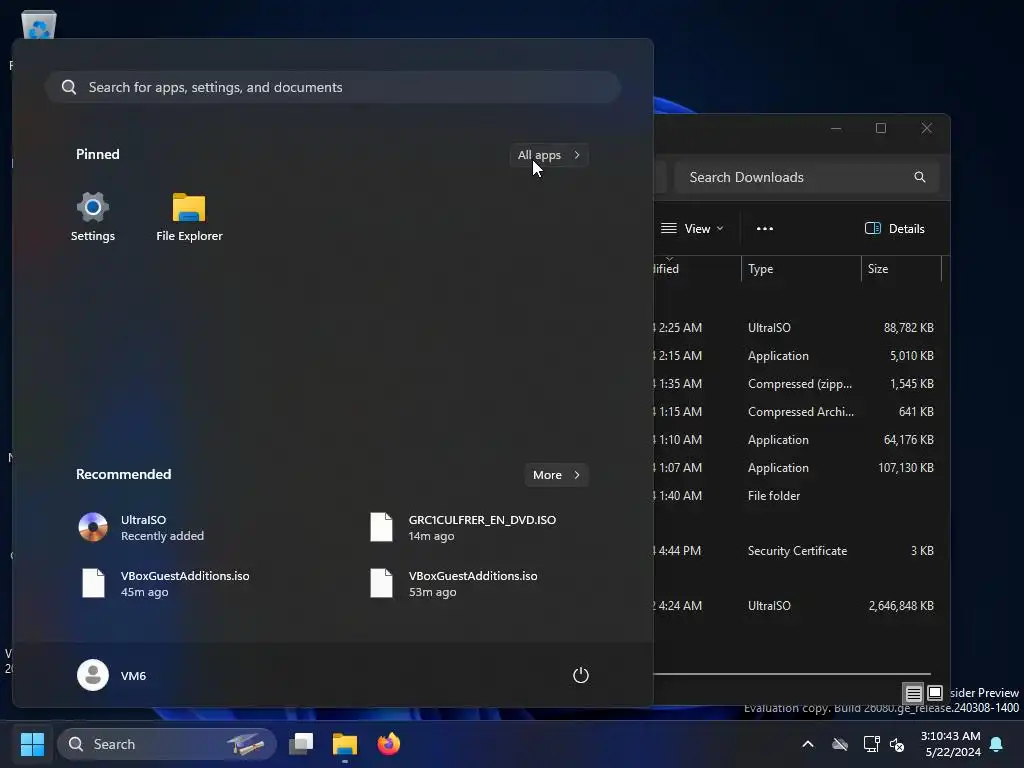Image resolution: width=1024 pixels, height=768 pixels.
Task: Sort by the Type column header
Action: (801, 268)
